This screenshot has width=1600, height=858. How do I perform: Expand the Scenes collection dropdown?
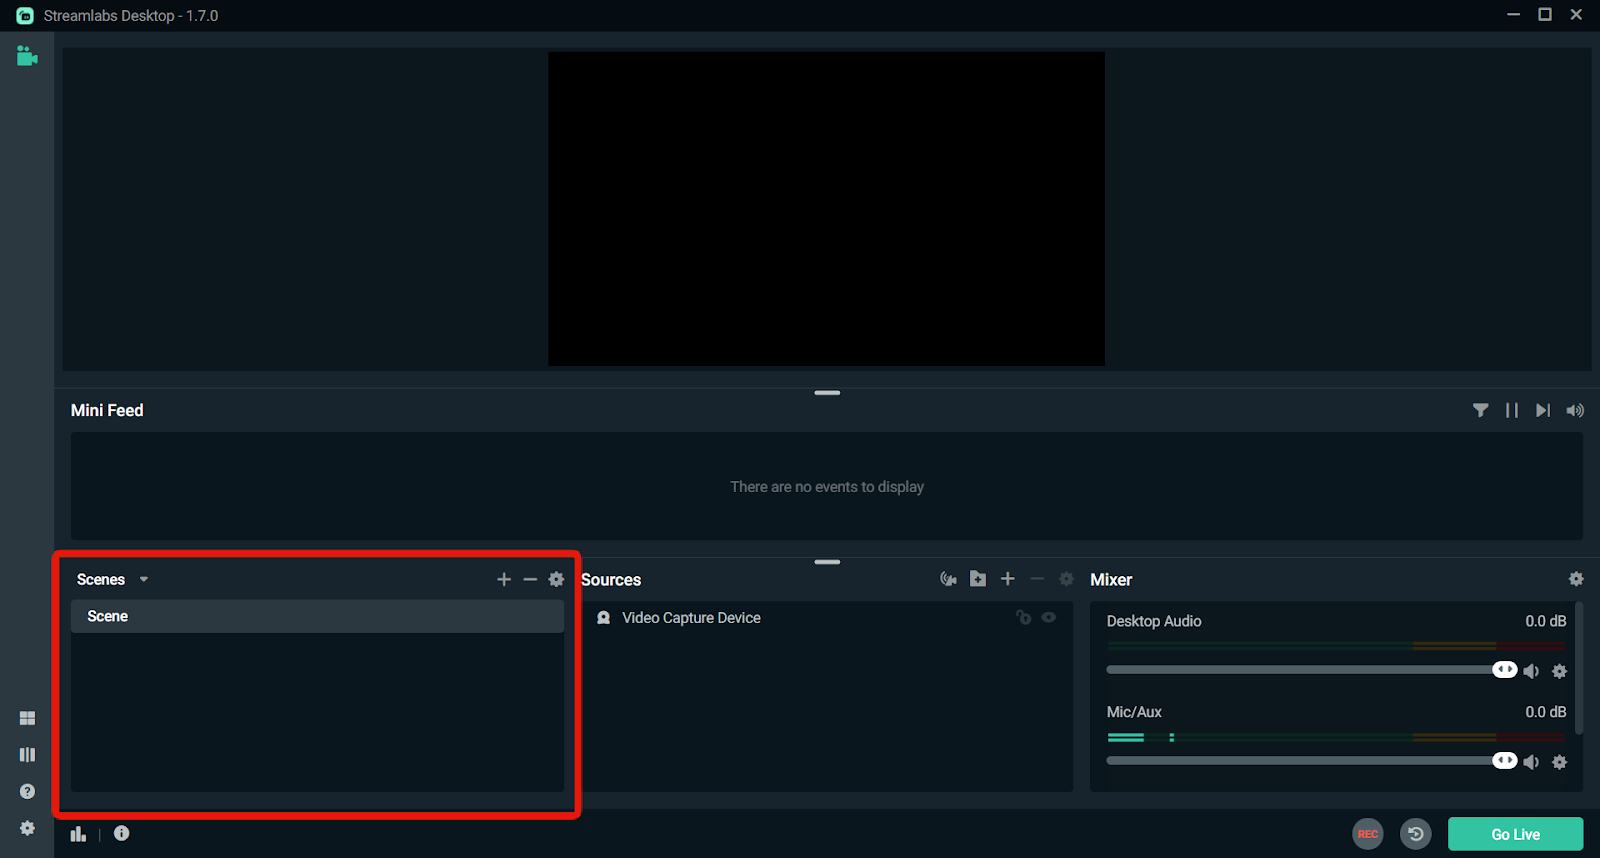[x=144, y=579]
